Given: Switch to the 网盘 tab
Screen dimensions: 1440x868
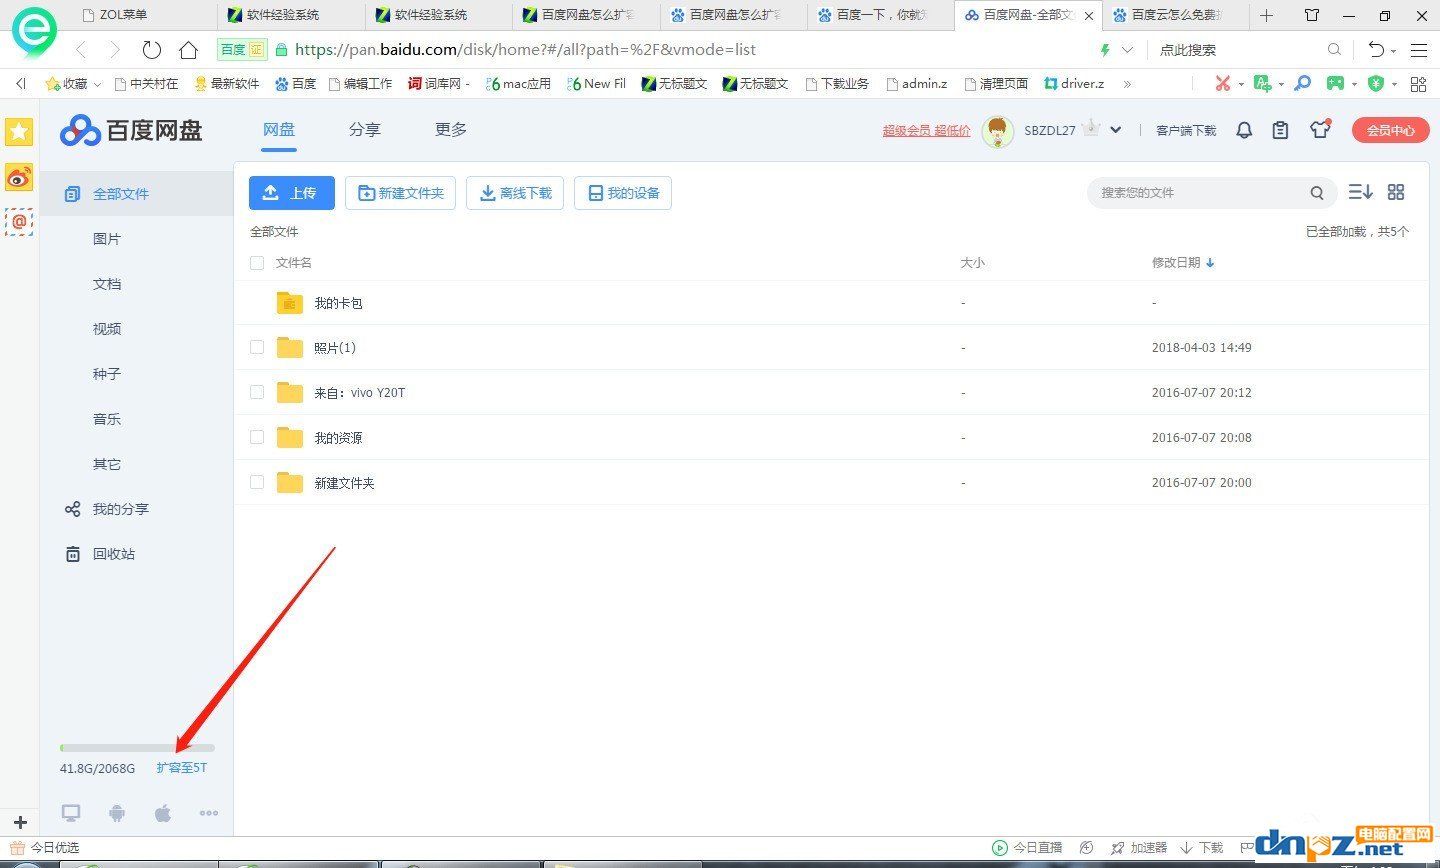Looking at the screenshot, I should (x=279, y=130).
